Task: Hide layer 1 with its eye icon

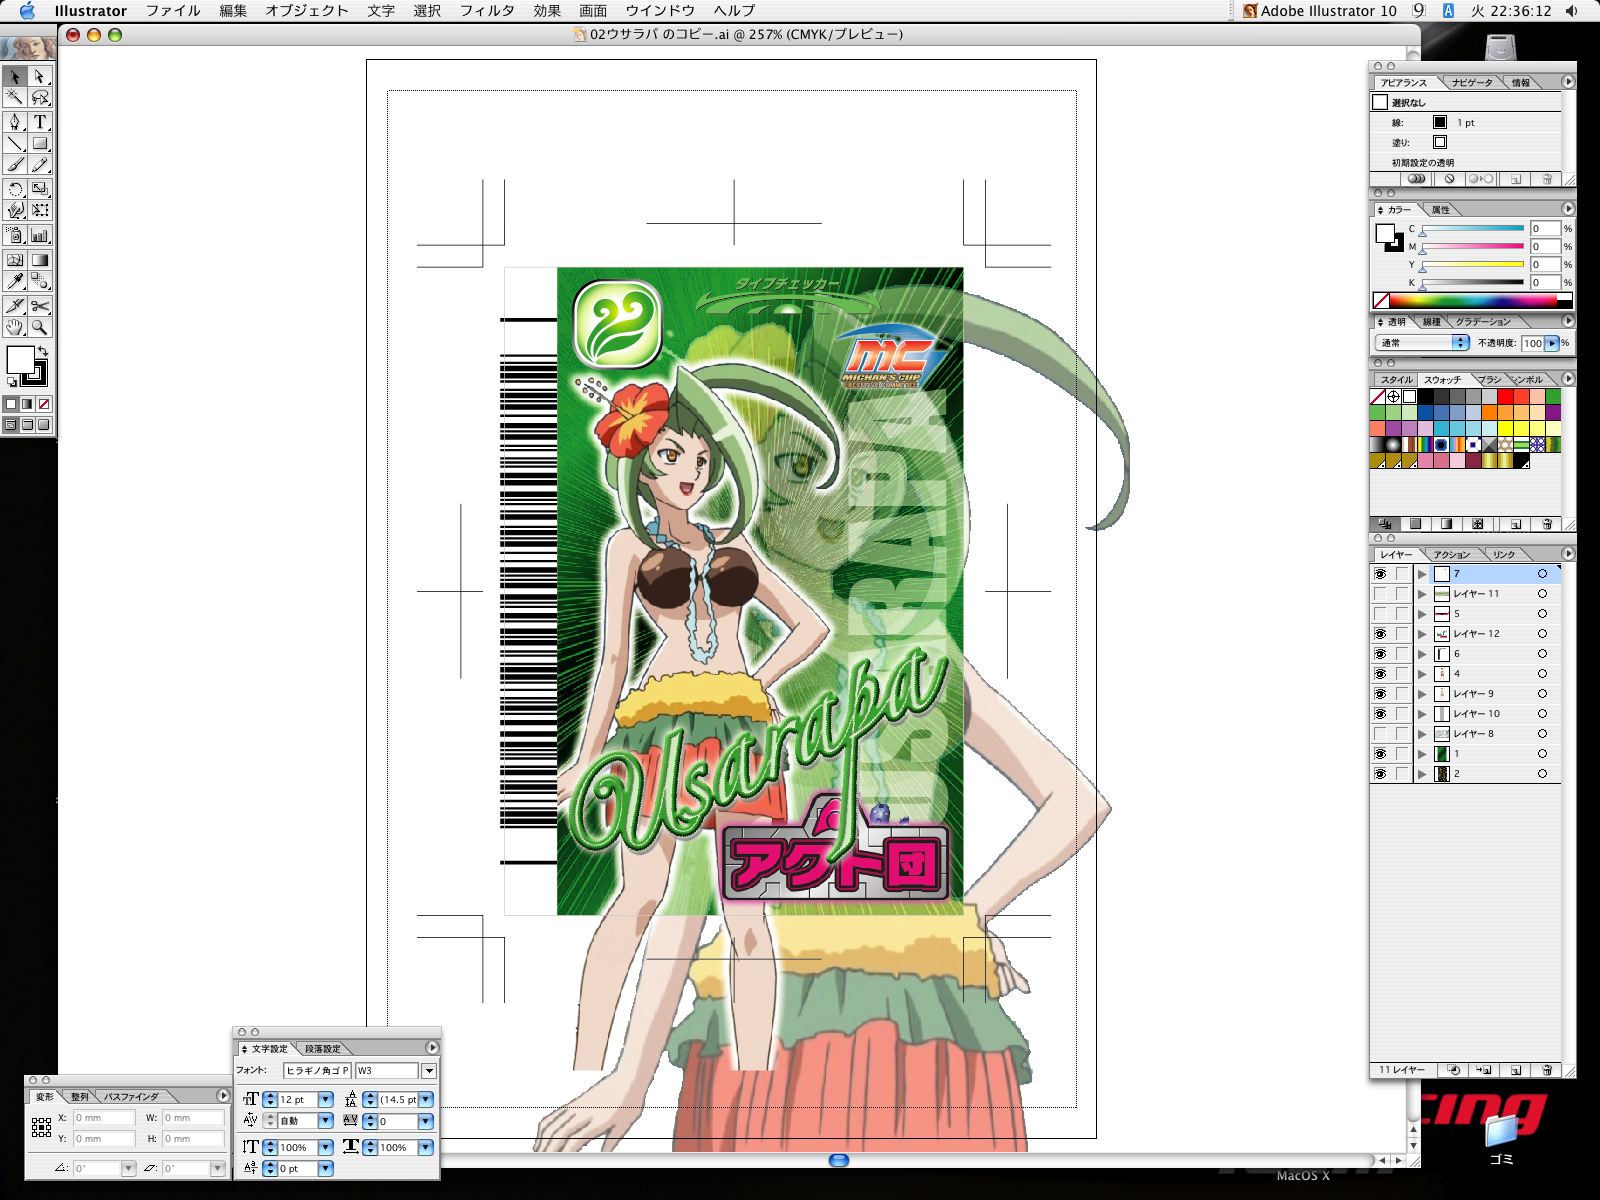Action: pos(1380,754)
